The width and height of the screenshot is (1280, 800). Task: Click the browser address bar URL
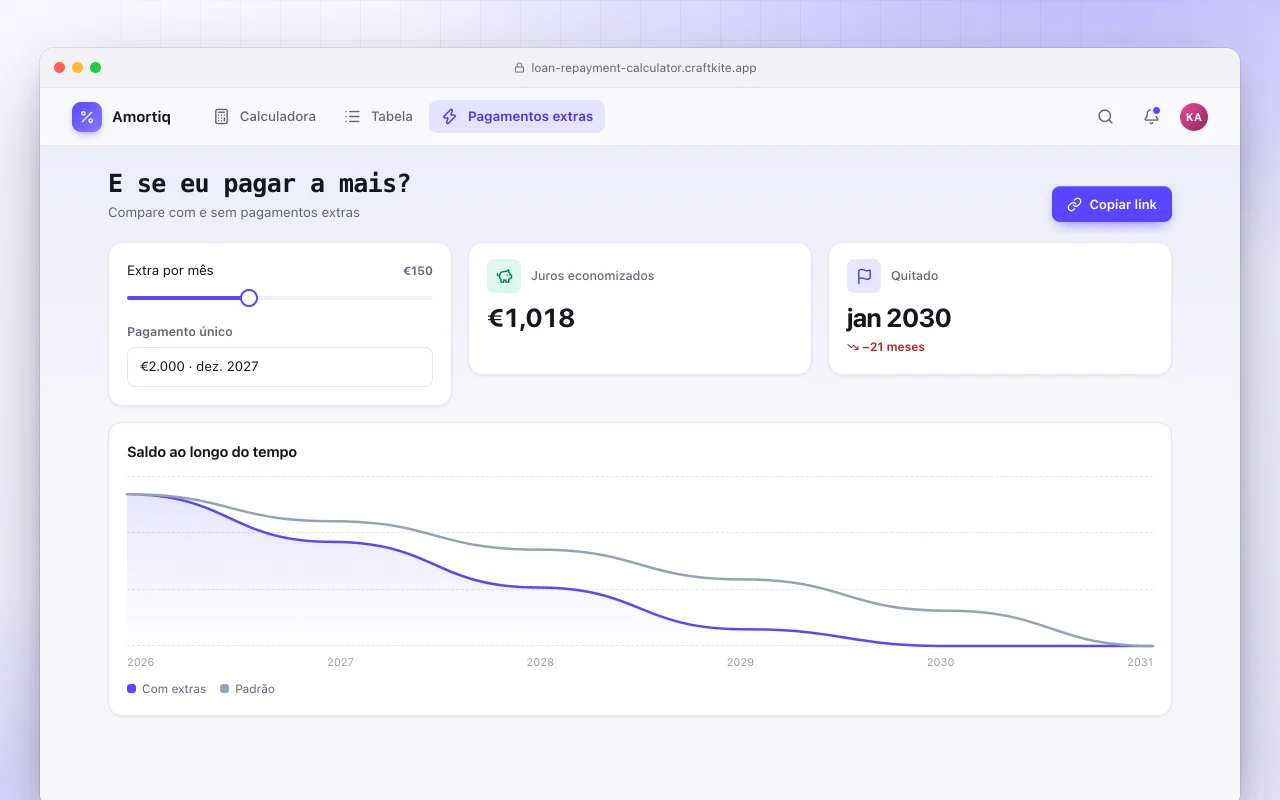(643, 68)
